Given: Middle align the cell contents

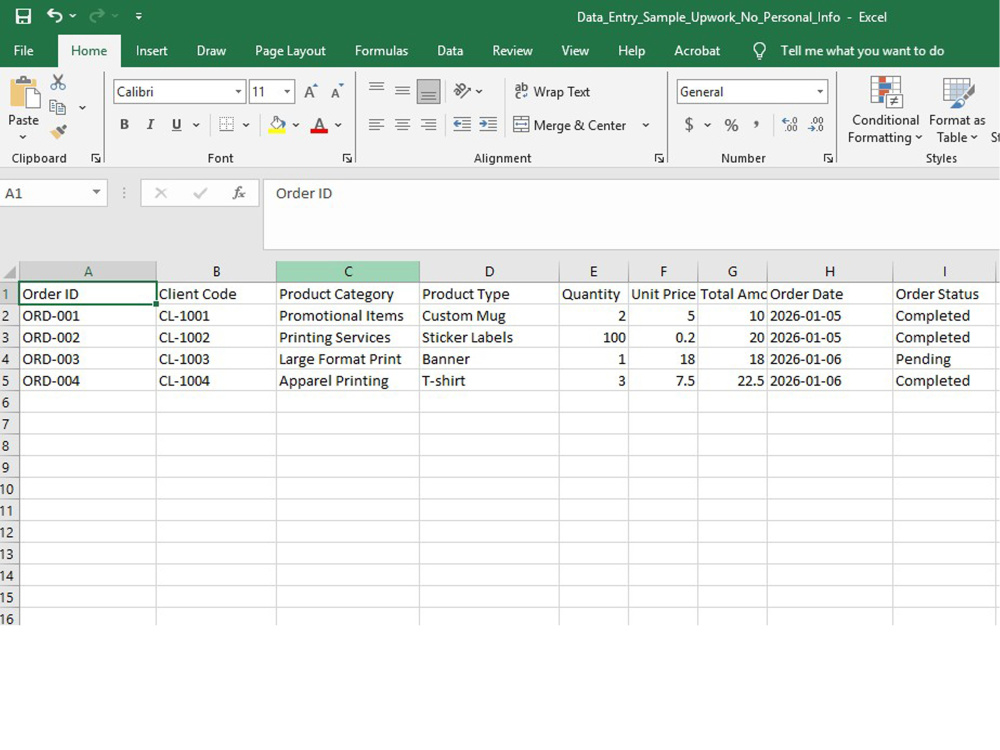Looking at the screenshot, I should (x=402, y=91).
